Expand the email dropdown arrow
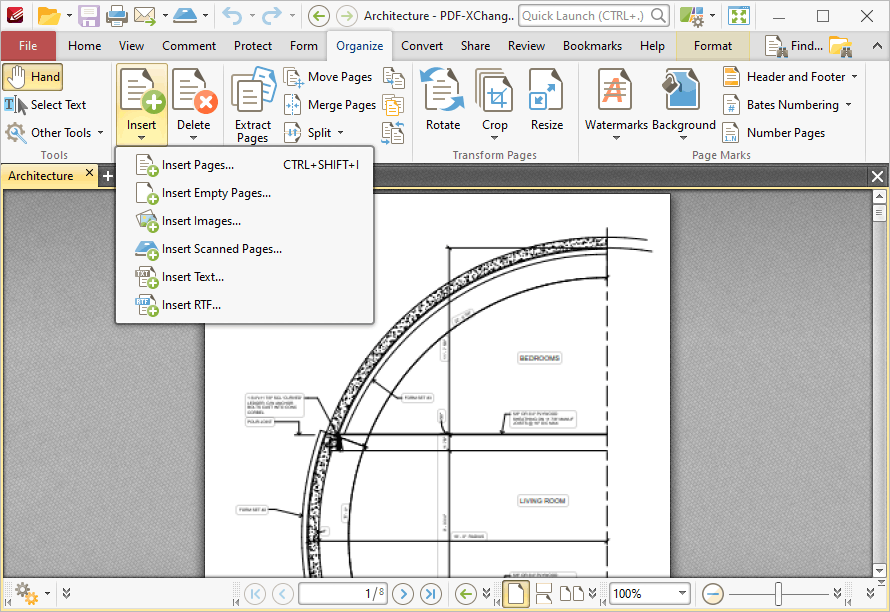890x612 pixels. pos(165,16)
